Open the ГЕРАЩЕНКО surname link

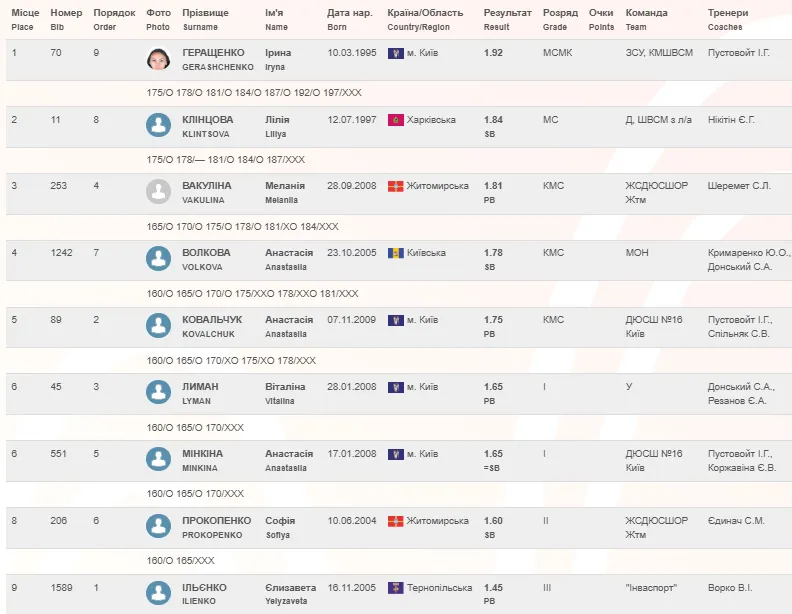tap(213, 53)
